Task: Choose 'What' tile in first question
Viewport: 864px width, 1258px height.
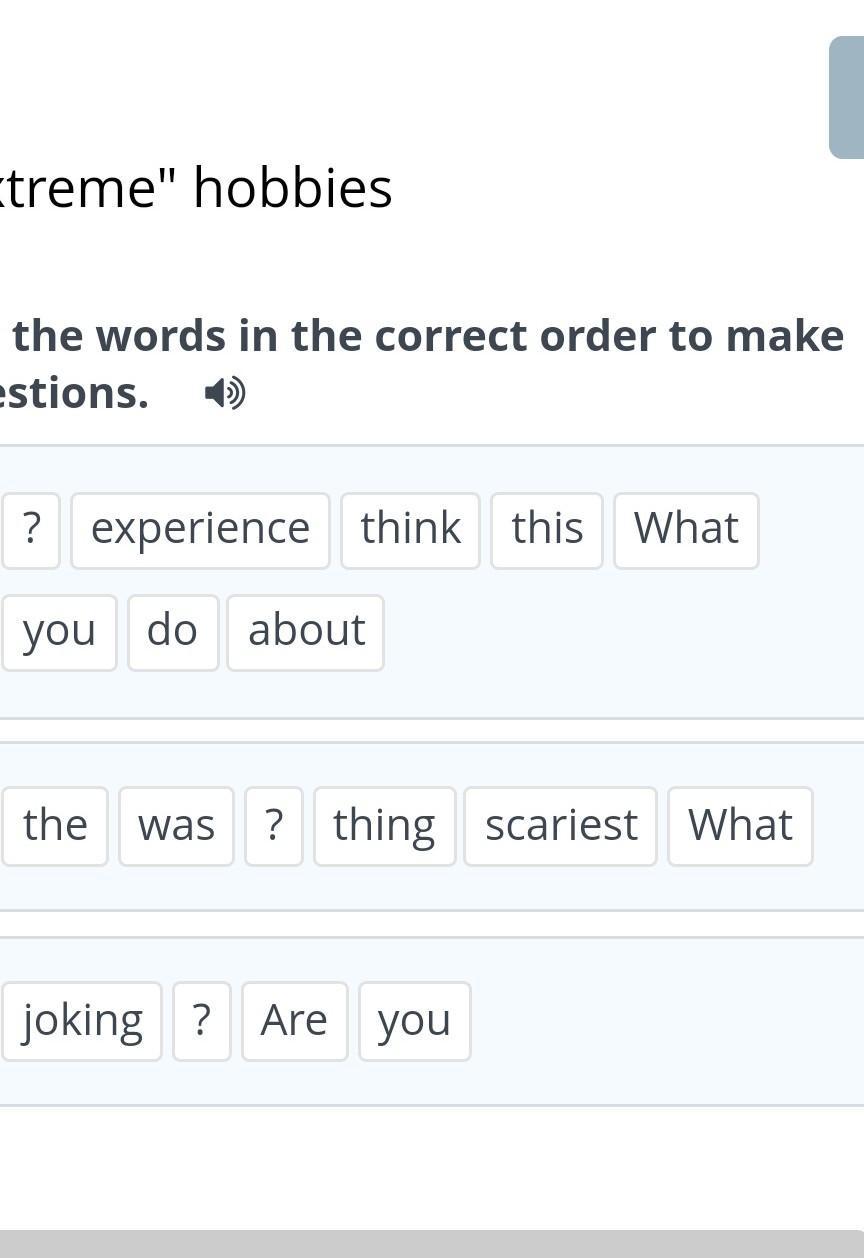Action: click(686, 530)
